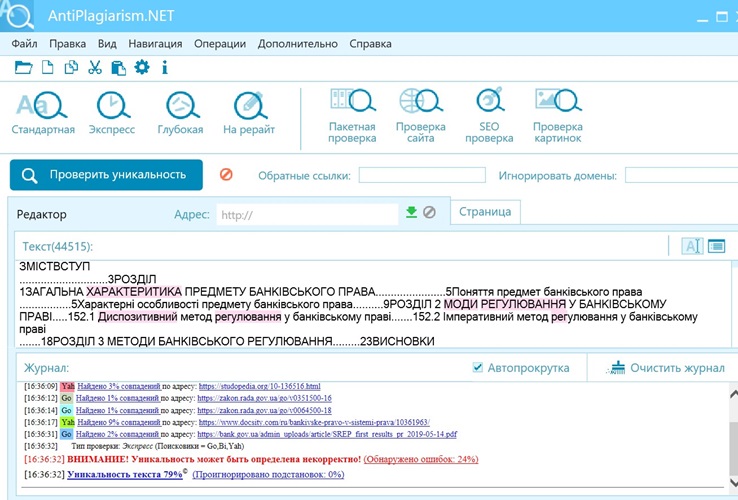Click the Проверить уникальность button
This screenshot has width=738, height=500.
click(x=106, y=175)
